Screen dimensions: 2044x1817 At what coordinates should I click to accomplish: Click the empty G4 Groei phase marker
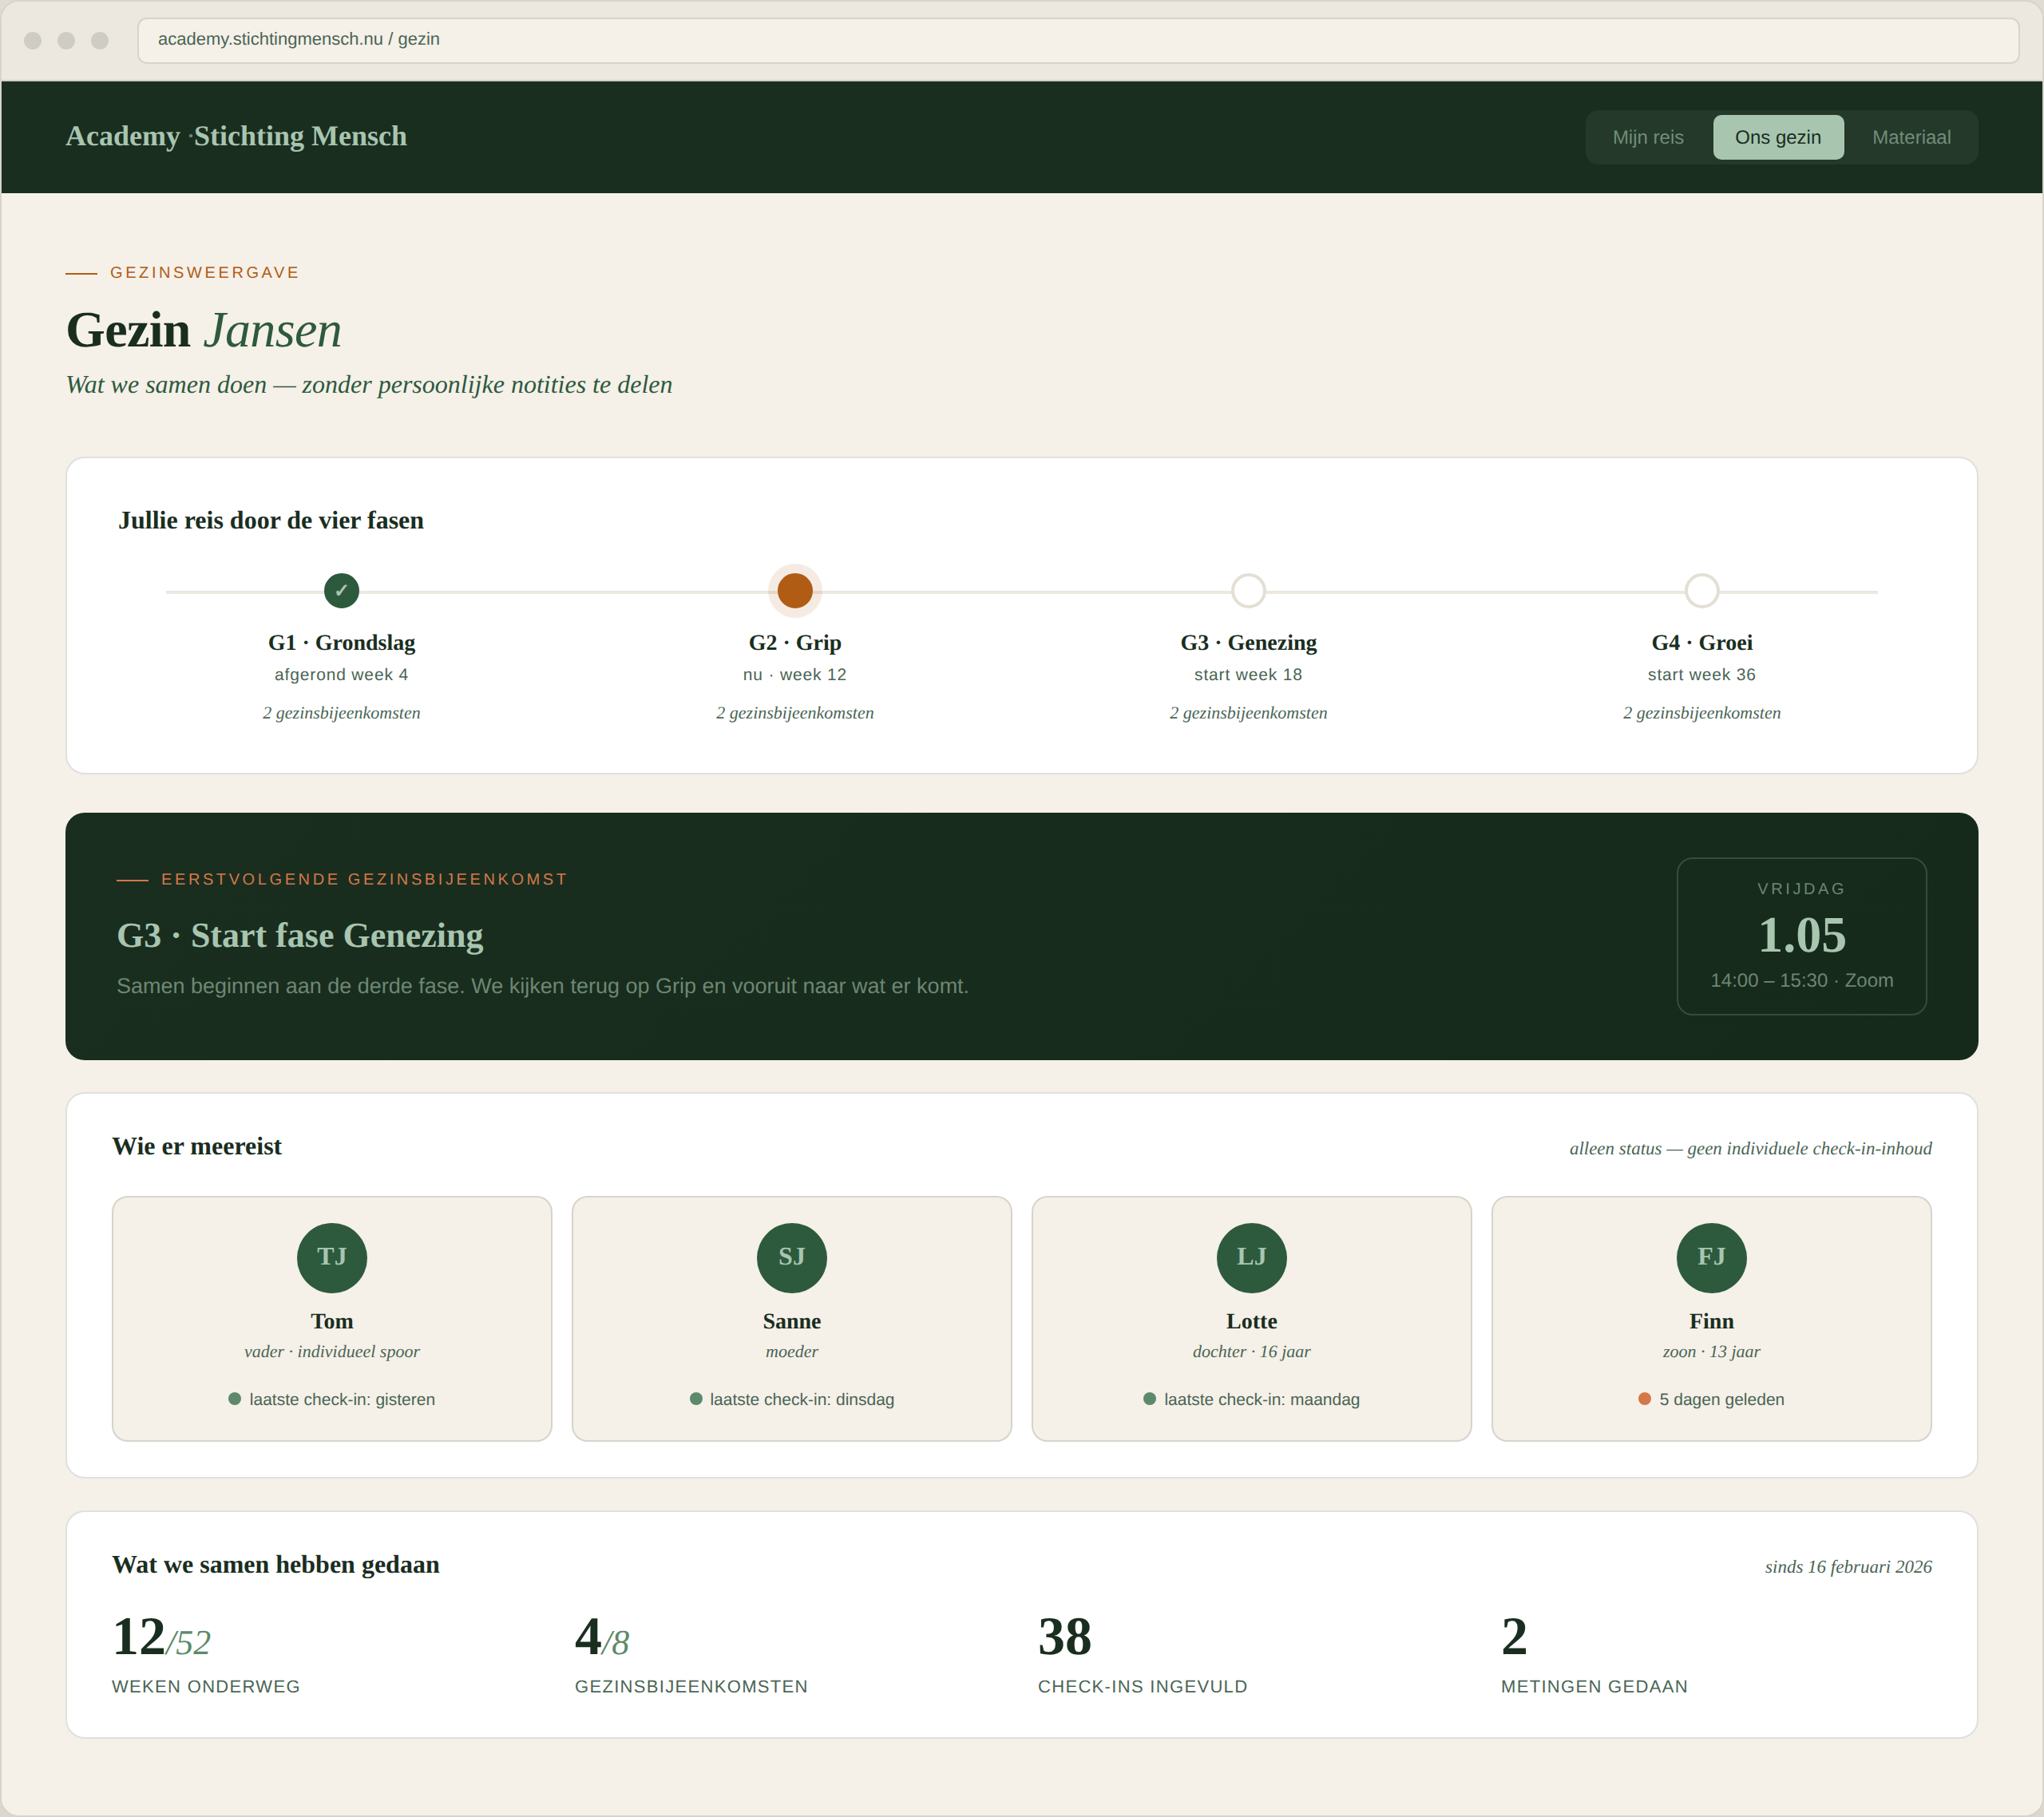[x=1701, y=591]
